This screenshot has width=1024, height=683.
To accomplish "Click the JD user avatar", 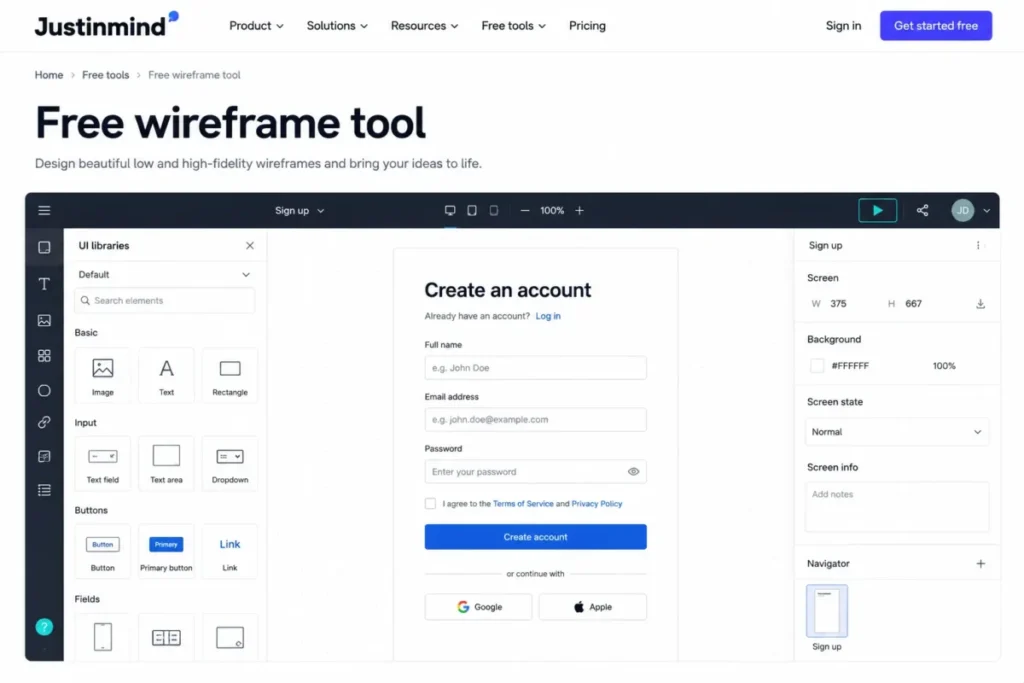I will point(963,210).
